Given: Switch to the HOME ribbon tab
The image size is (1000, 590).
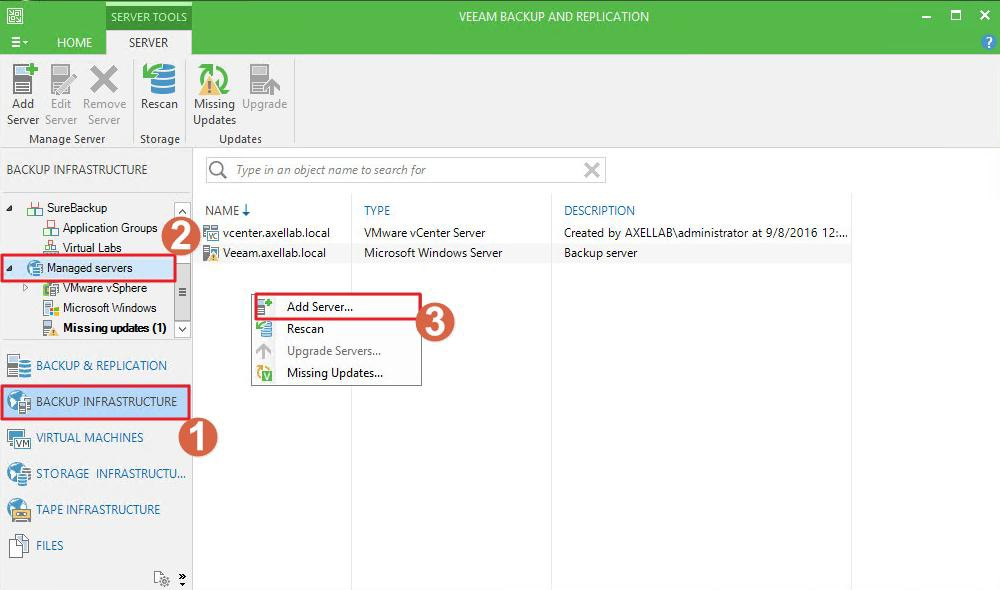Looking at the screenshot, I should click(74, 43).
